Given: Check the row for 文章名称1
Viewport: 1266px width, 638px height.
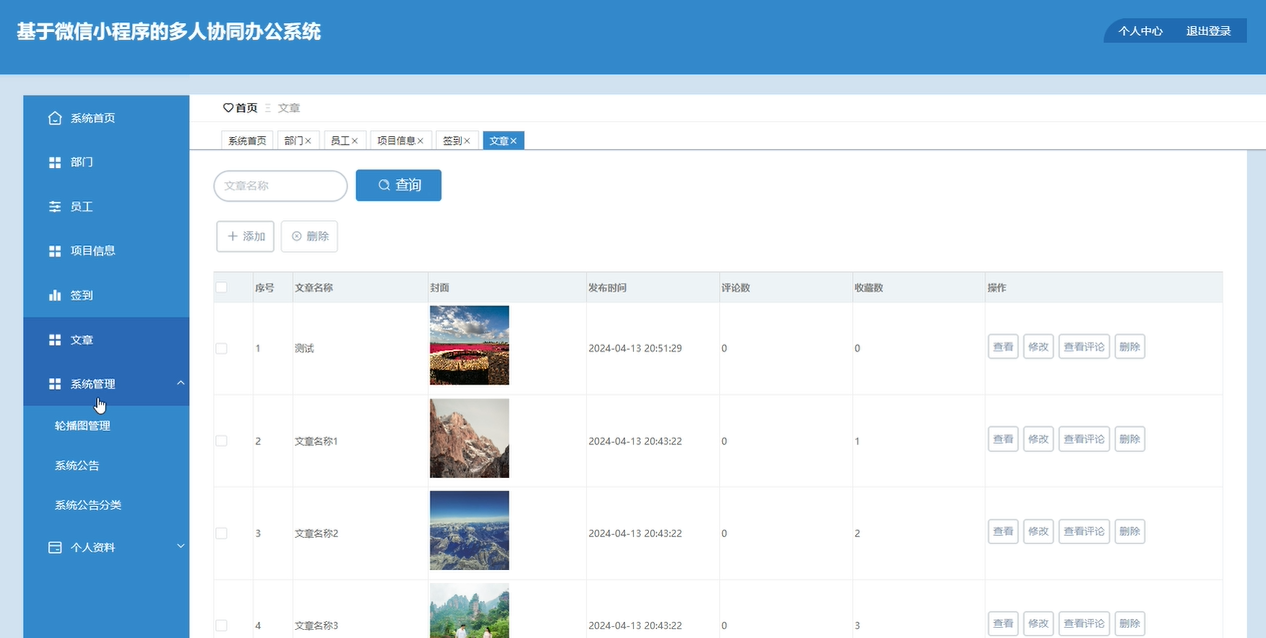Looking at the screenshot, I should coord(222,441).
